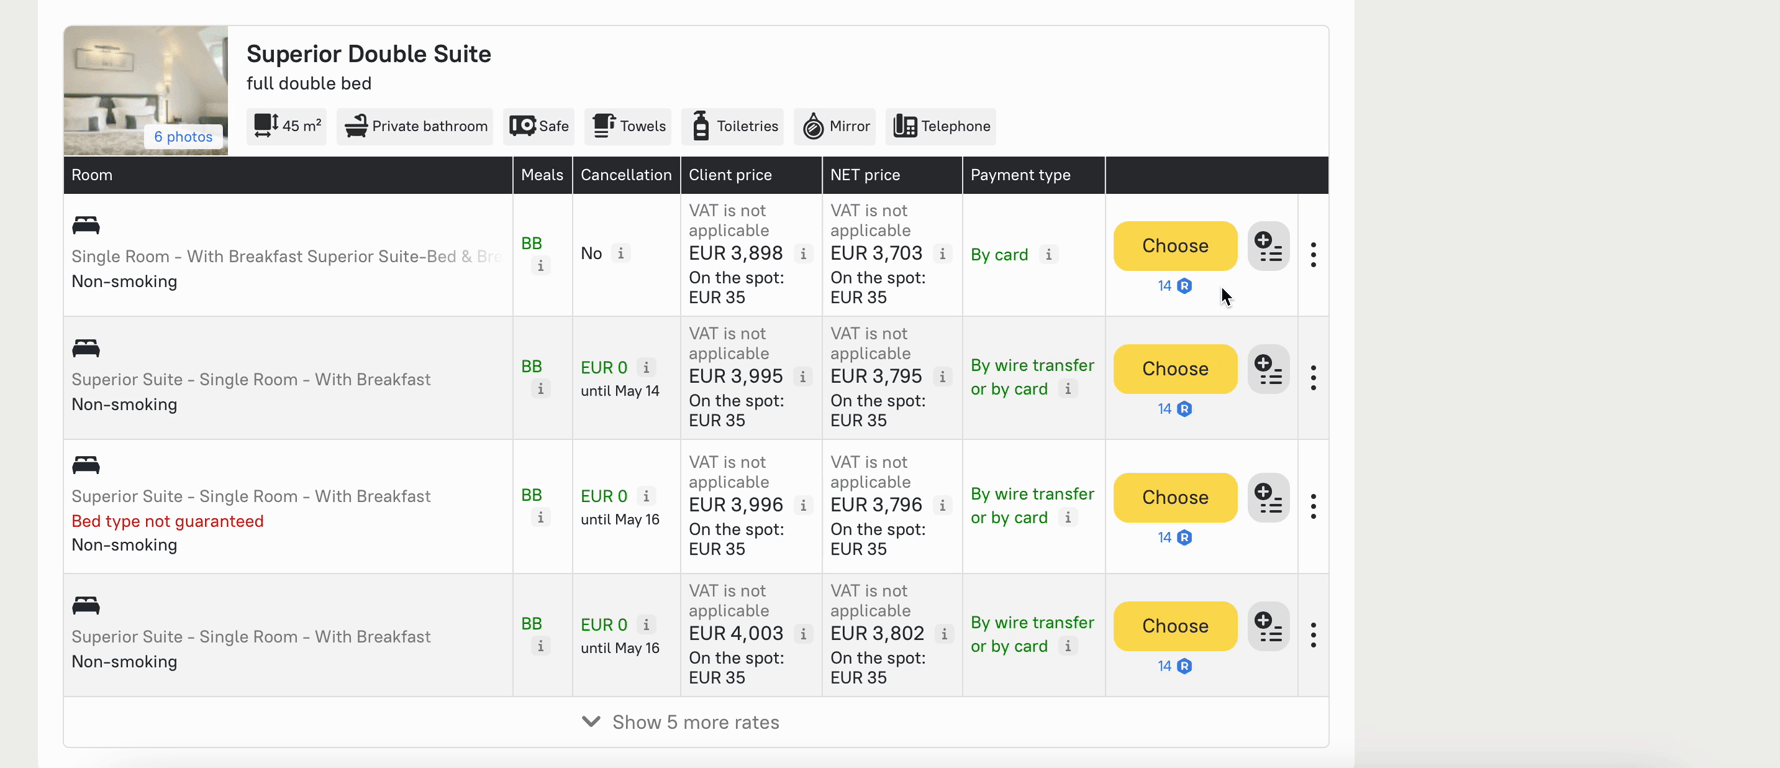Open more options for first rate row
Screen dimensions: 1780x768
tap(1313, 255)
